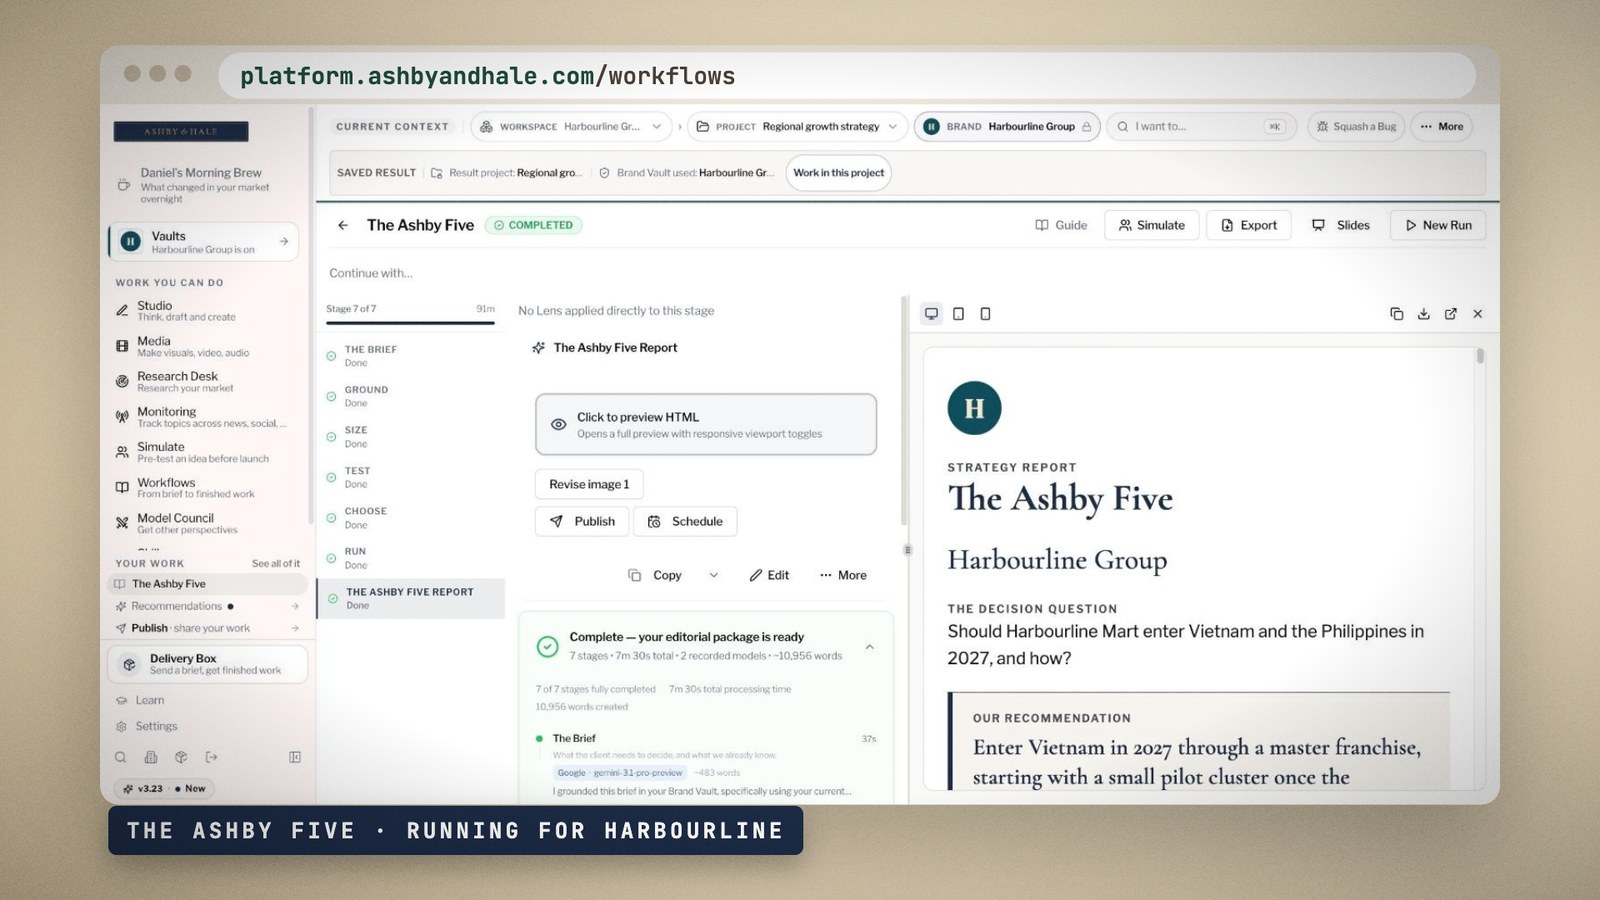Image resolution: width=1600 pixels, height=900 pixels.
Task: Click the Schedule button
Action: (x=686, y=522)
